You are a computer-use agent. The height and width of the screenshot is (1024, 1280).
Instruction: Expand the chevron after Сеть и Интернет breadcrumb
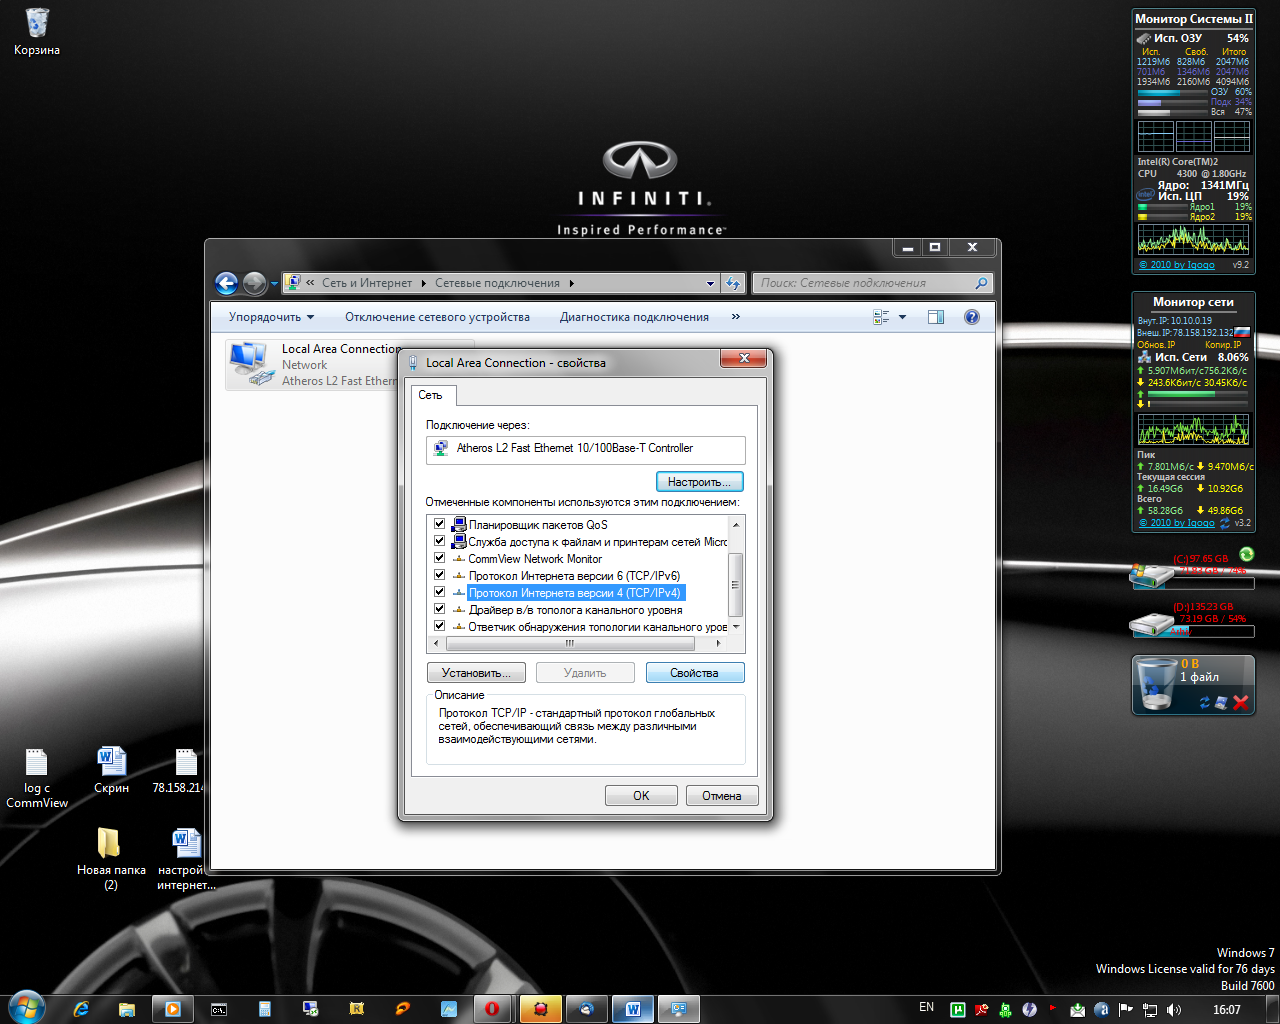click(x=423, y=283)
